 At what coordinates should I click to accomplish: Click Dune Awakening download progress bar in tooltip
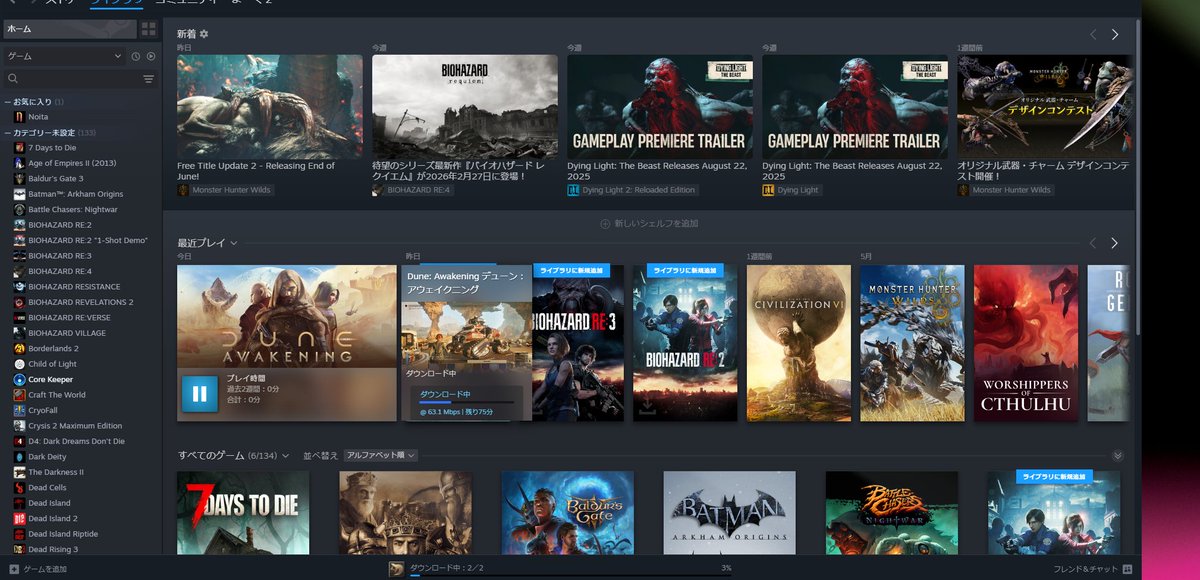467,402
